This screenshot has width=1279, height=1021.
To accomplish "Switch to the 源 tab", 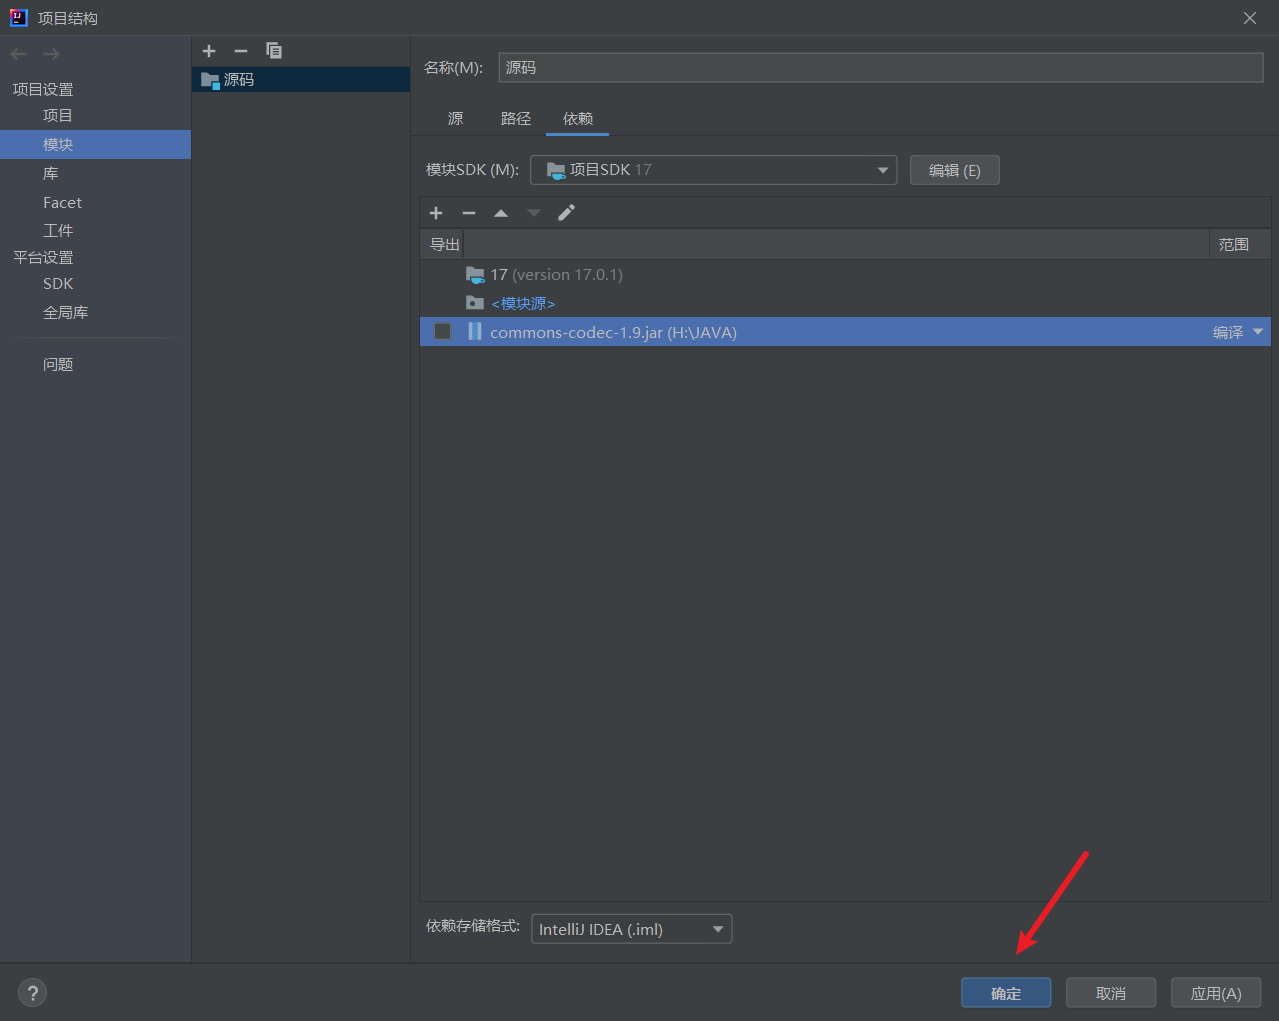I will 455,118.
